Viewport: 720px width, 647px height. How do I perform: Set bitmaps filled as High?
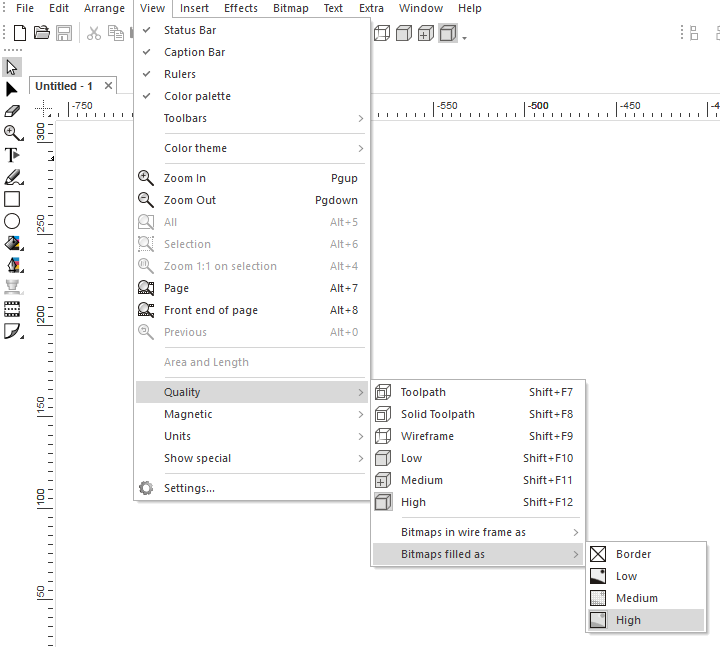pos(646,620)
